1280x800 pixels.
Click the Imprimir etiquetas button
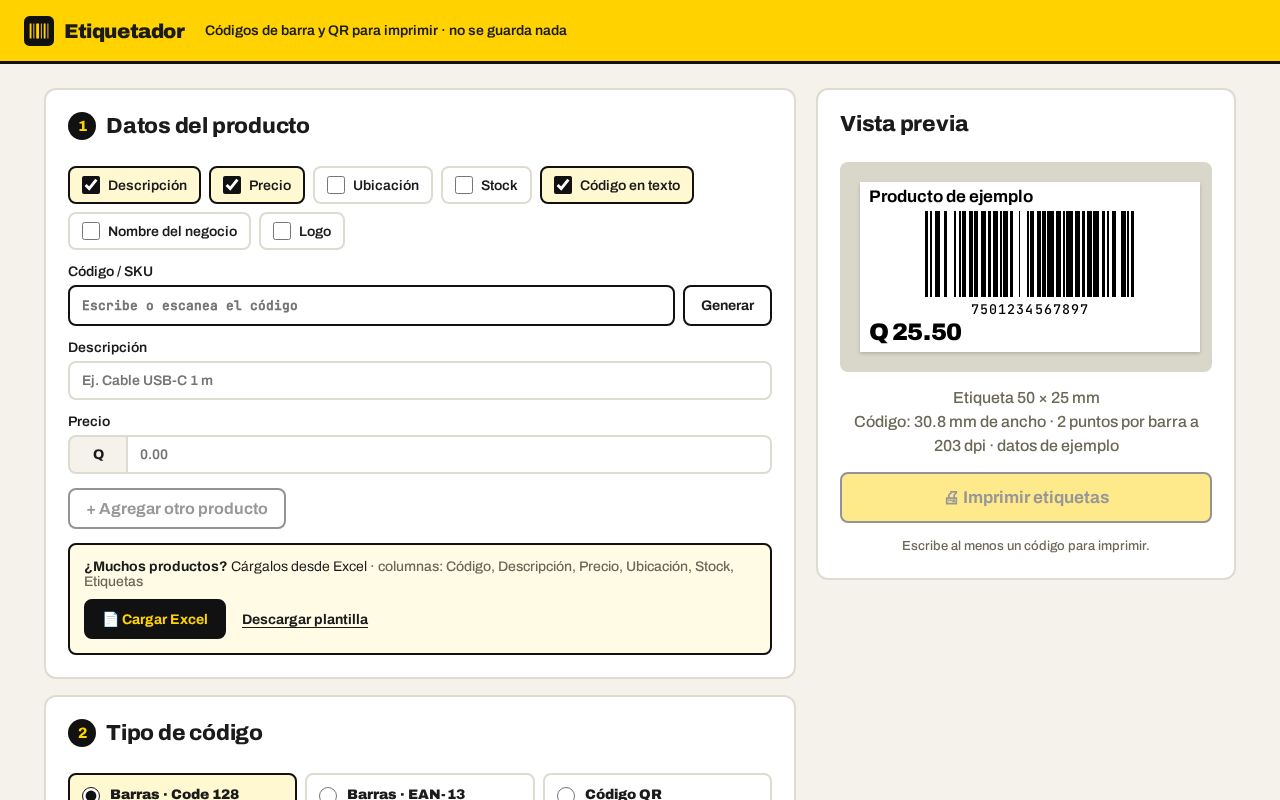tap(1026, 497)
